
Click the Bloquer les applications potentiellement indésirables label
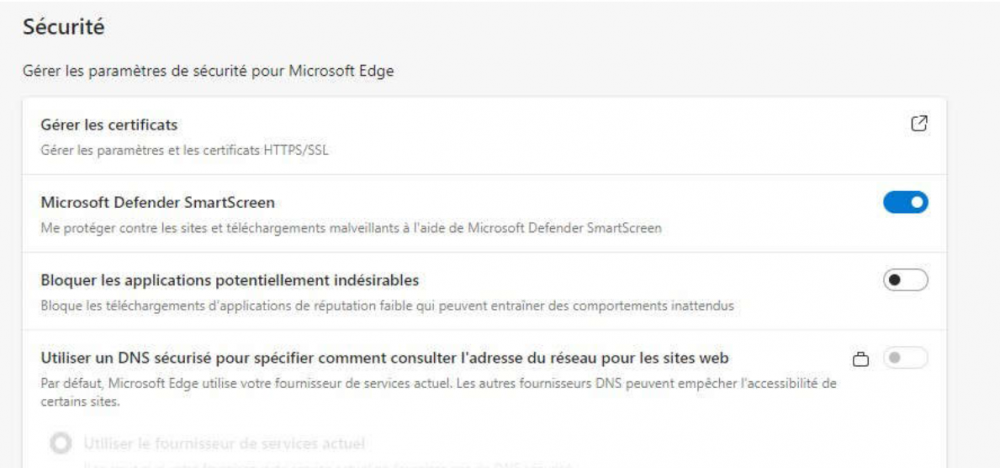[x=229, y=280]
